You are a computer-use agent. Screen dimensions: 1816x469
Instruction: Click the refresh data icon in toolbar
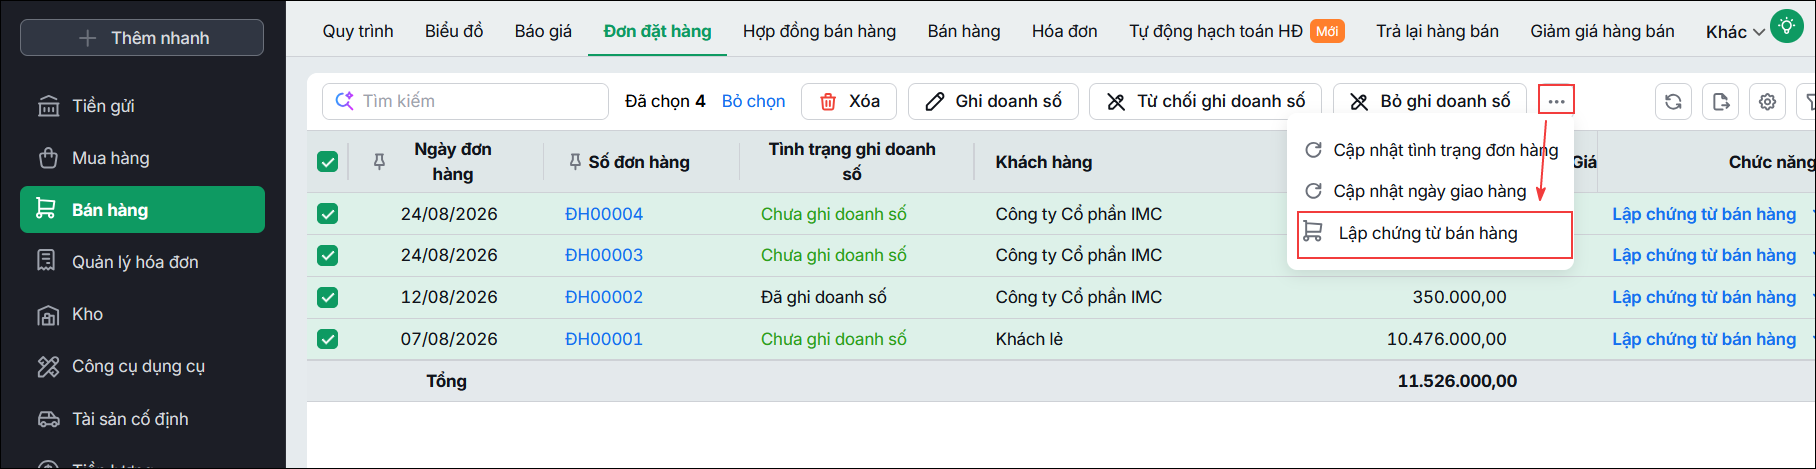pos(1673,101)
